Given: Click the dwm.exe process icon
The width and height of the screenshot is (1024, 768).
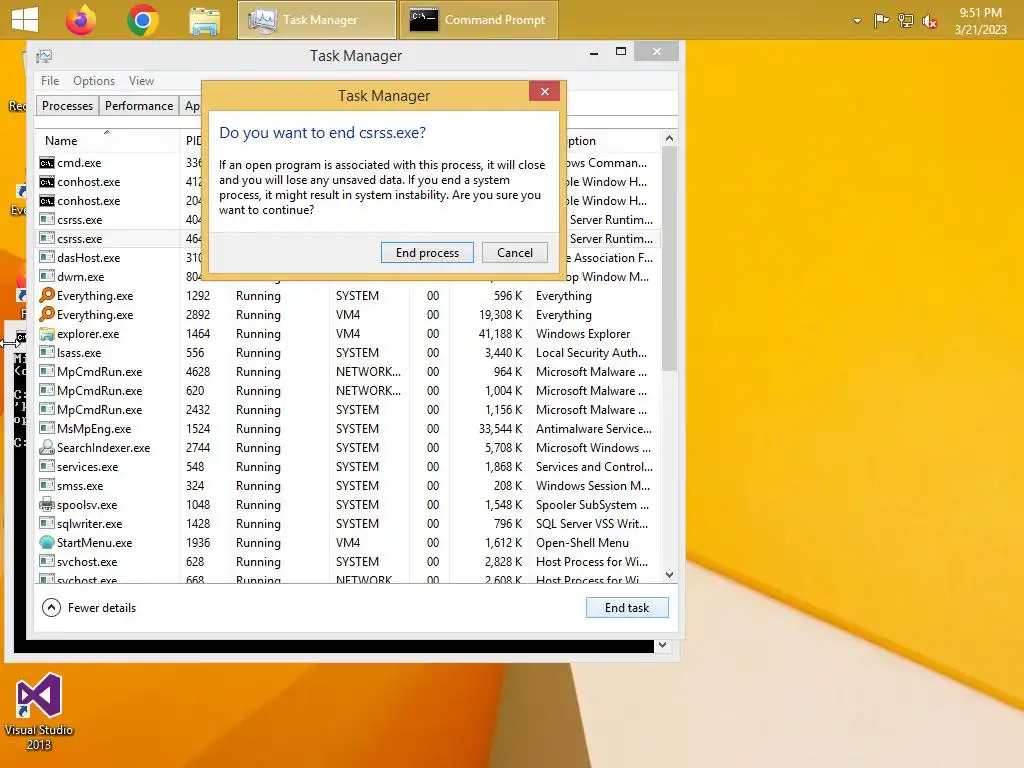Looking at the screenshot, I should point(46,276).
